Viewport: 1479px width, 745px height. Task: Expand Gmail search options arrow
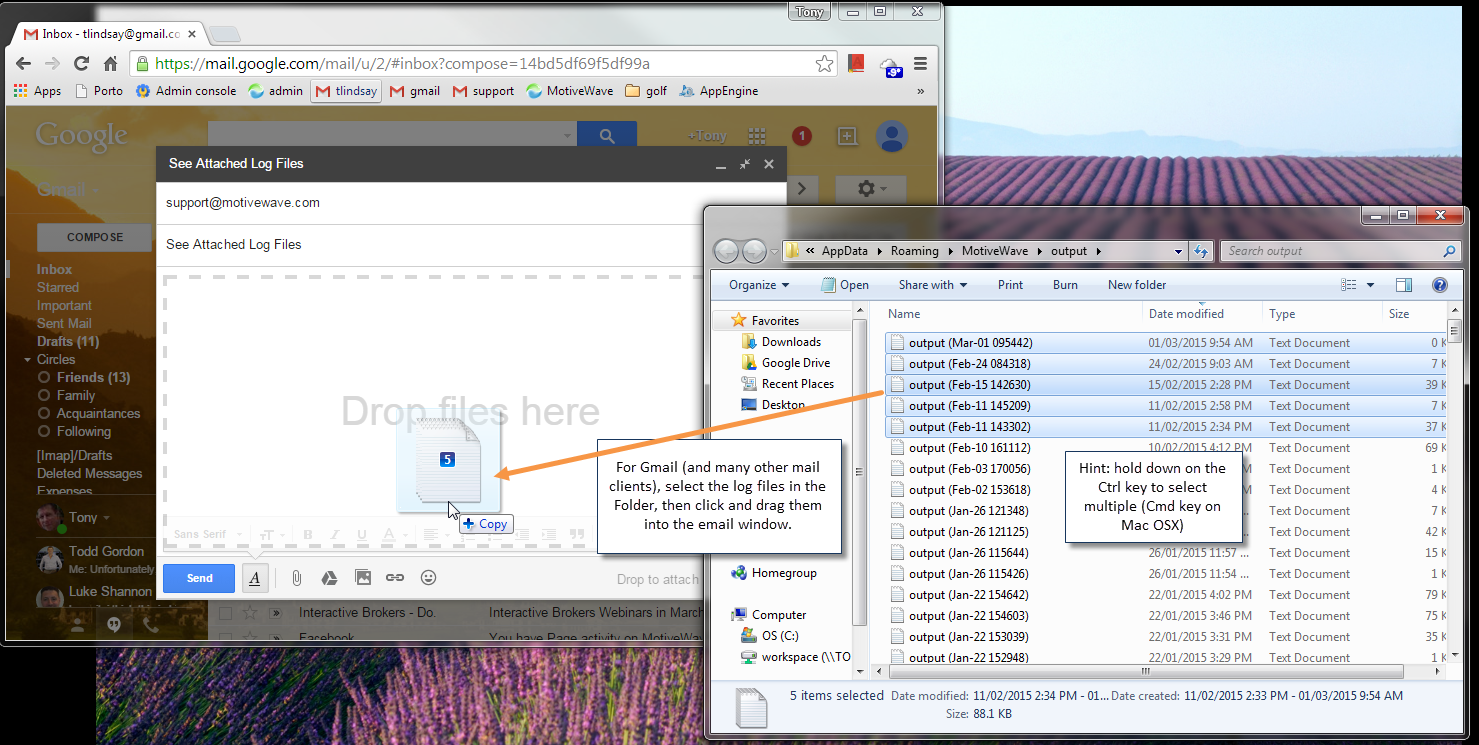click(x=567, y=136)
